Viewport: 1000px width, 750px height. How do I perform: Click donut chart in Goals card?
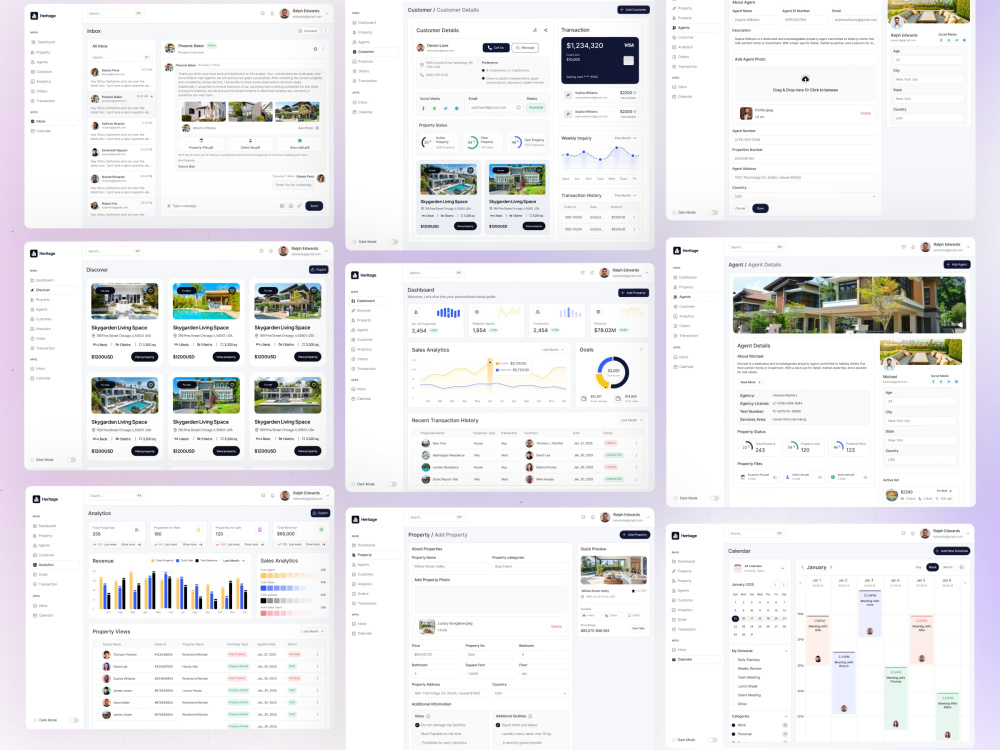click(612, 372)
